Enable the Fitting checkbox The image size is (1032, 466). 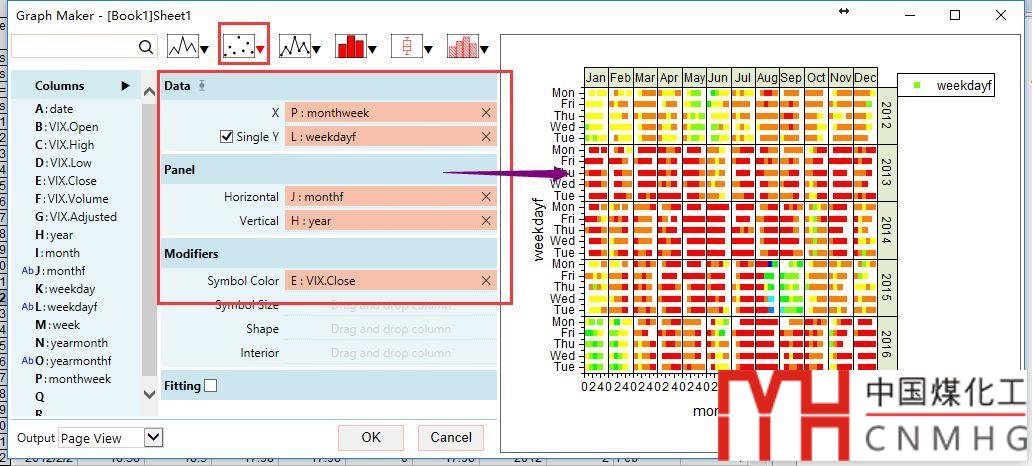pyautogui.click(x=210, y=386)
